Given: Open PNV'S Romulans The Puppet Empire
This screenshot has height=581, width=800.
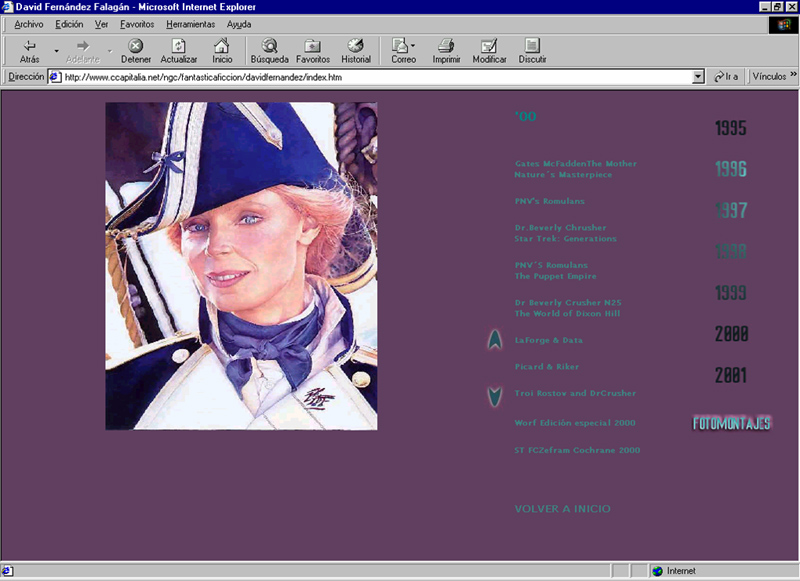Looking at the screenshot, I should point(555,270).
